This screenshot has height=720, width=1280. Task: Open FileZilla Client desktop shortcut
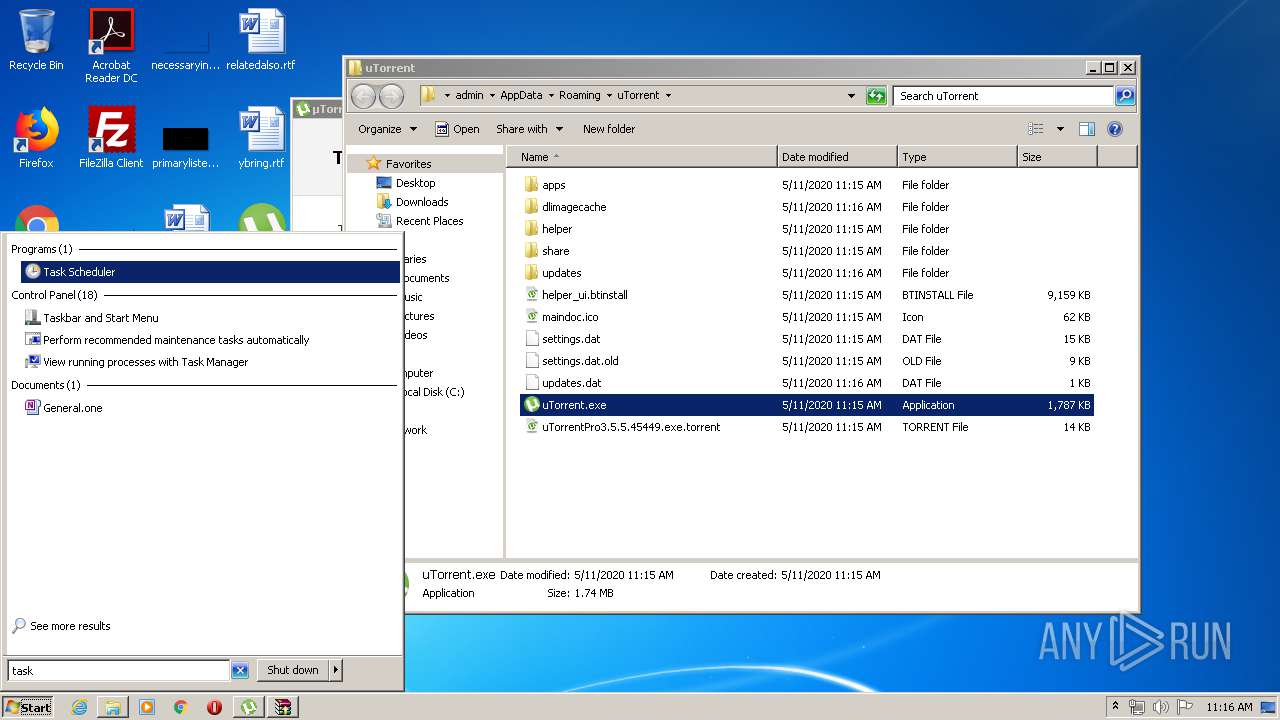click(x=111, y=138)
